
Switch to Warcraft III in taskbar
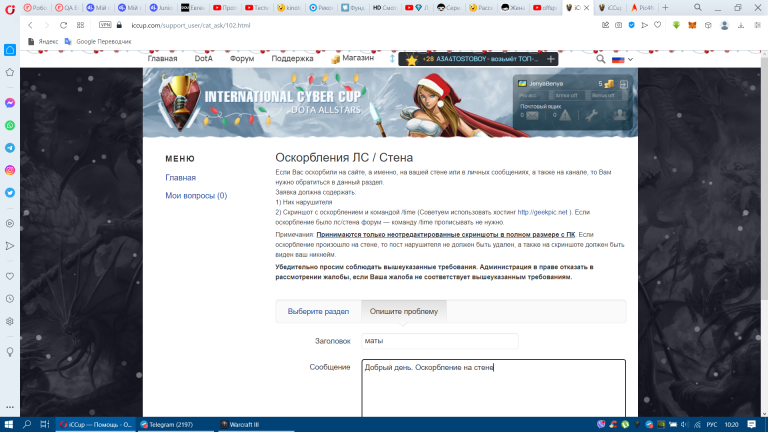pos(255,425)
